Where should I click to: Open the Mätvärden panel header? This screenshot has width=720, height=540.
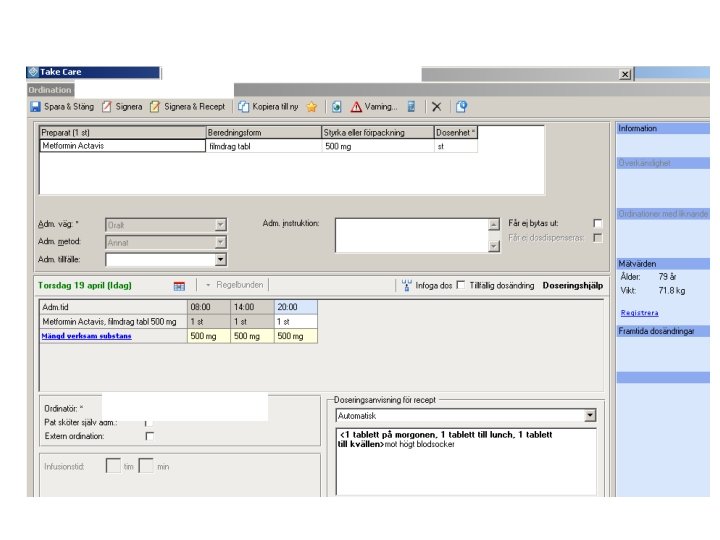(x=663, y=264)
